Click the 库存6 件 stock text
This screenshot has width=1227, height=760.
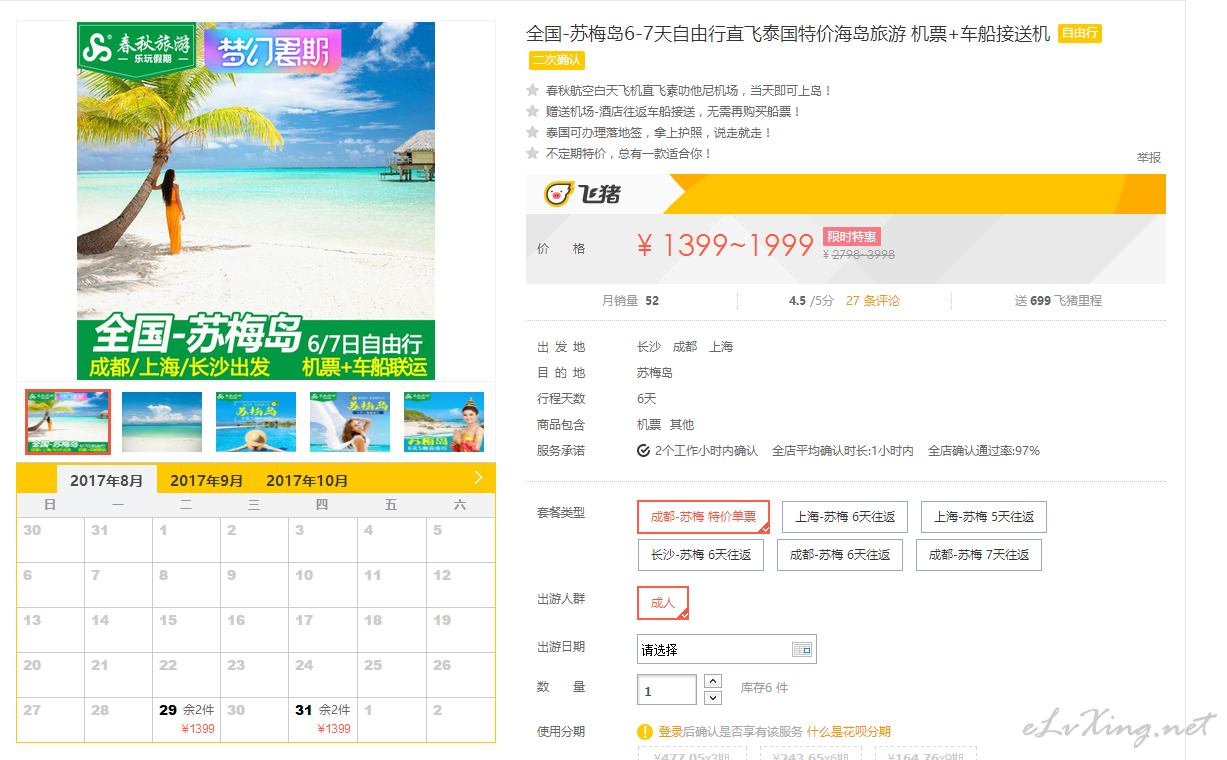(764, 689)
